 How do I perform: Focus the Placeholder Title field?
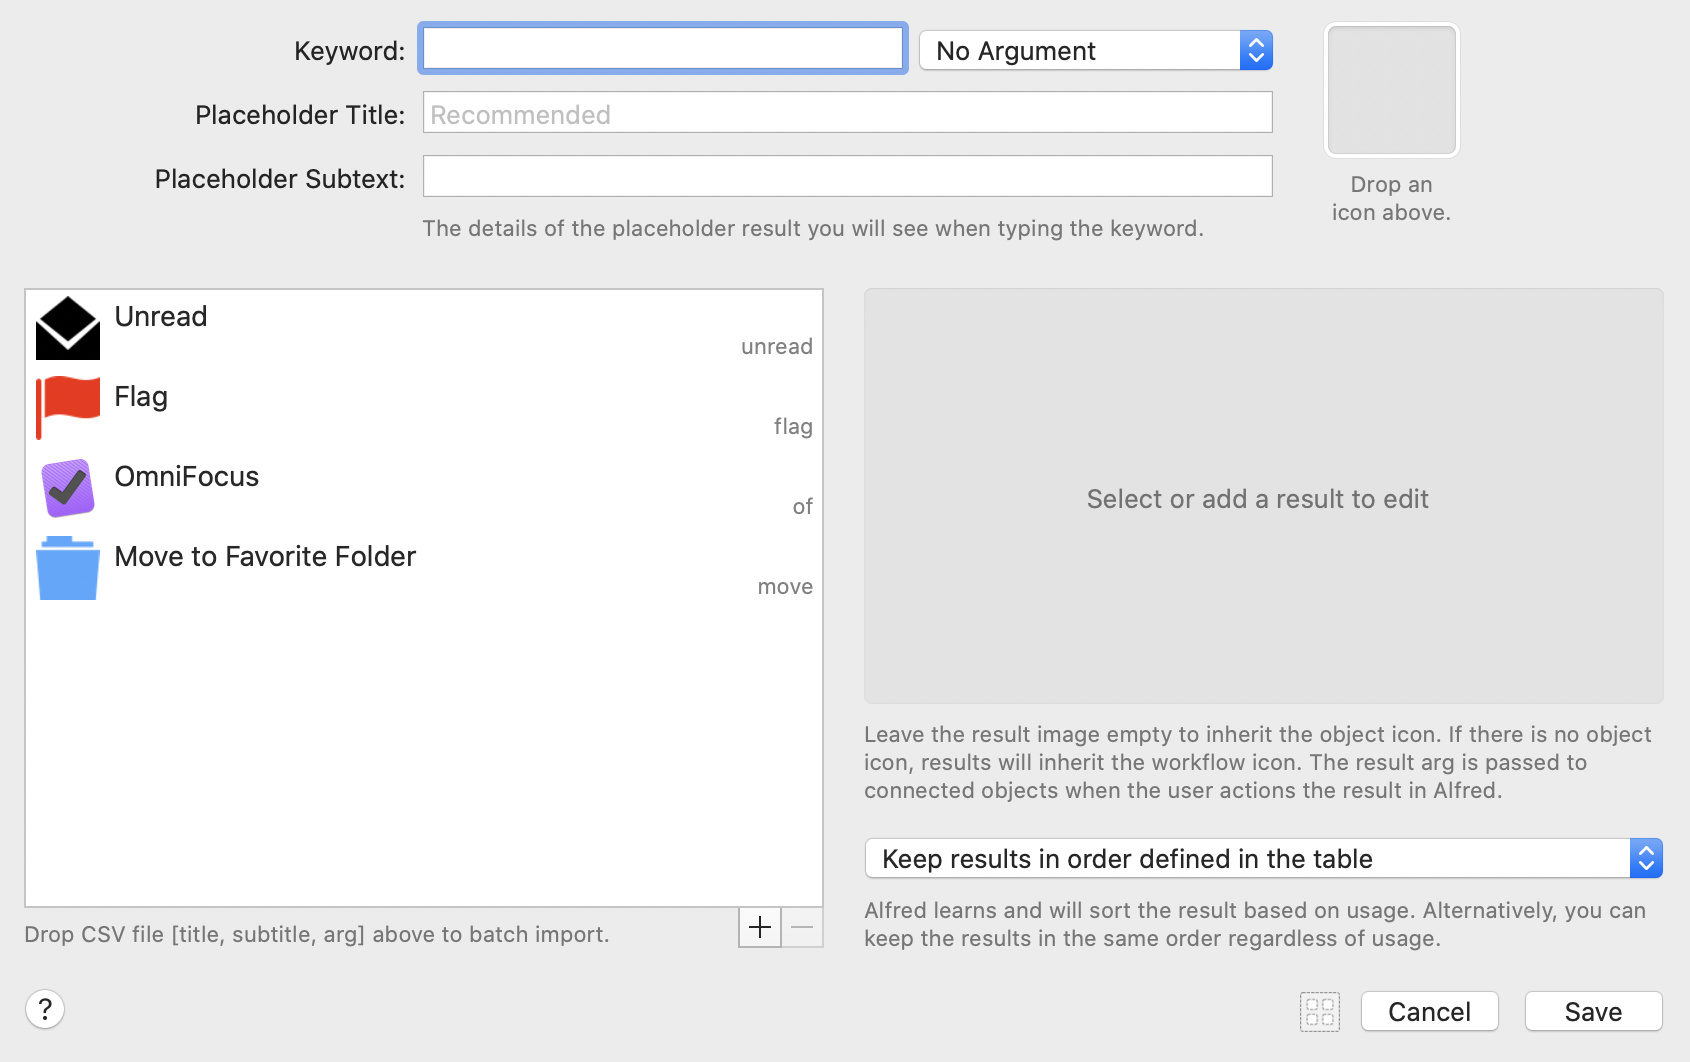click(846, 113)
